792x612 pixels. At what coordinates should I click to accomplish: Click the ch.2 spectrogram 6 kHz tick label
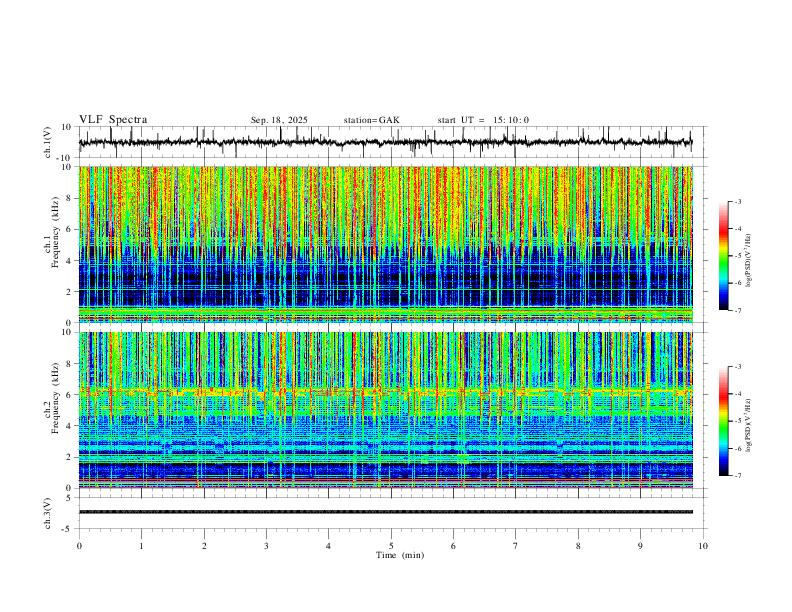(x=69, y=395)
